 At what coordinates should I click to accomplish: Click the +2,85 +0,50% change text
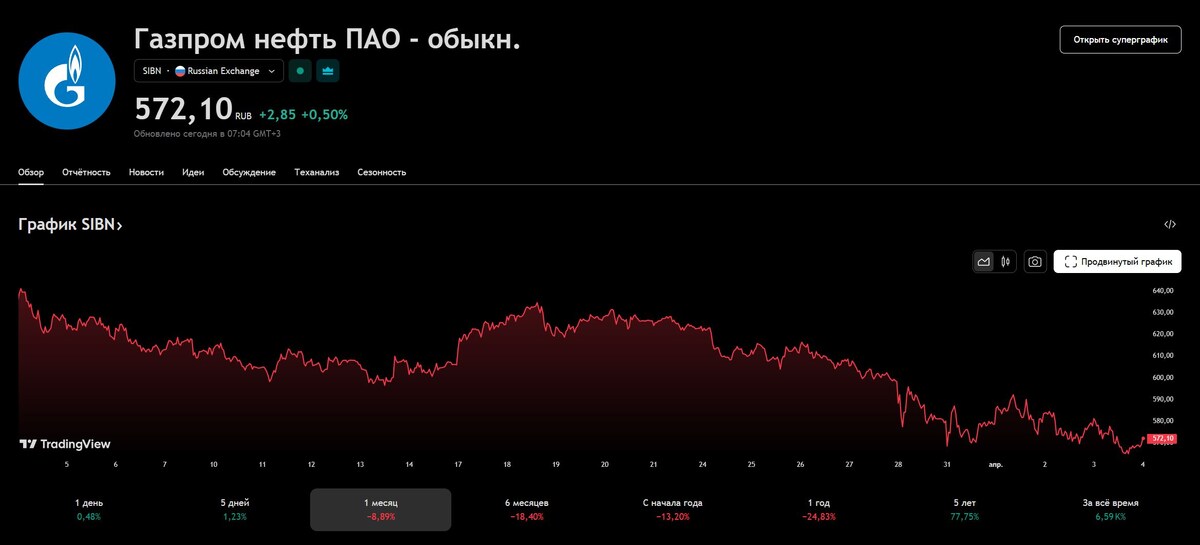click(303, 114)
